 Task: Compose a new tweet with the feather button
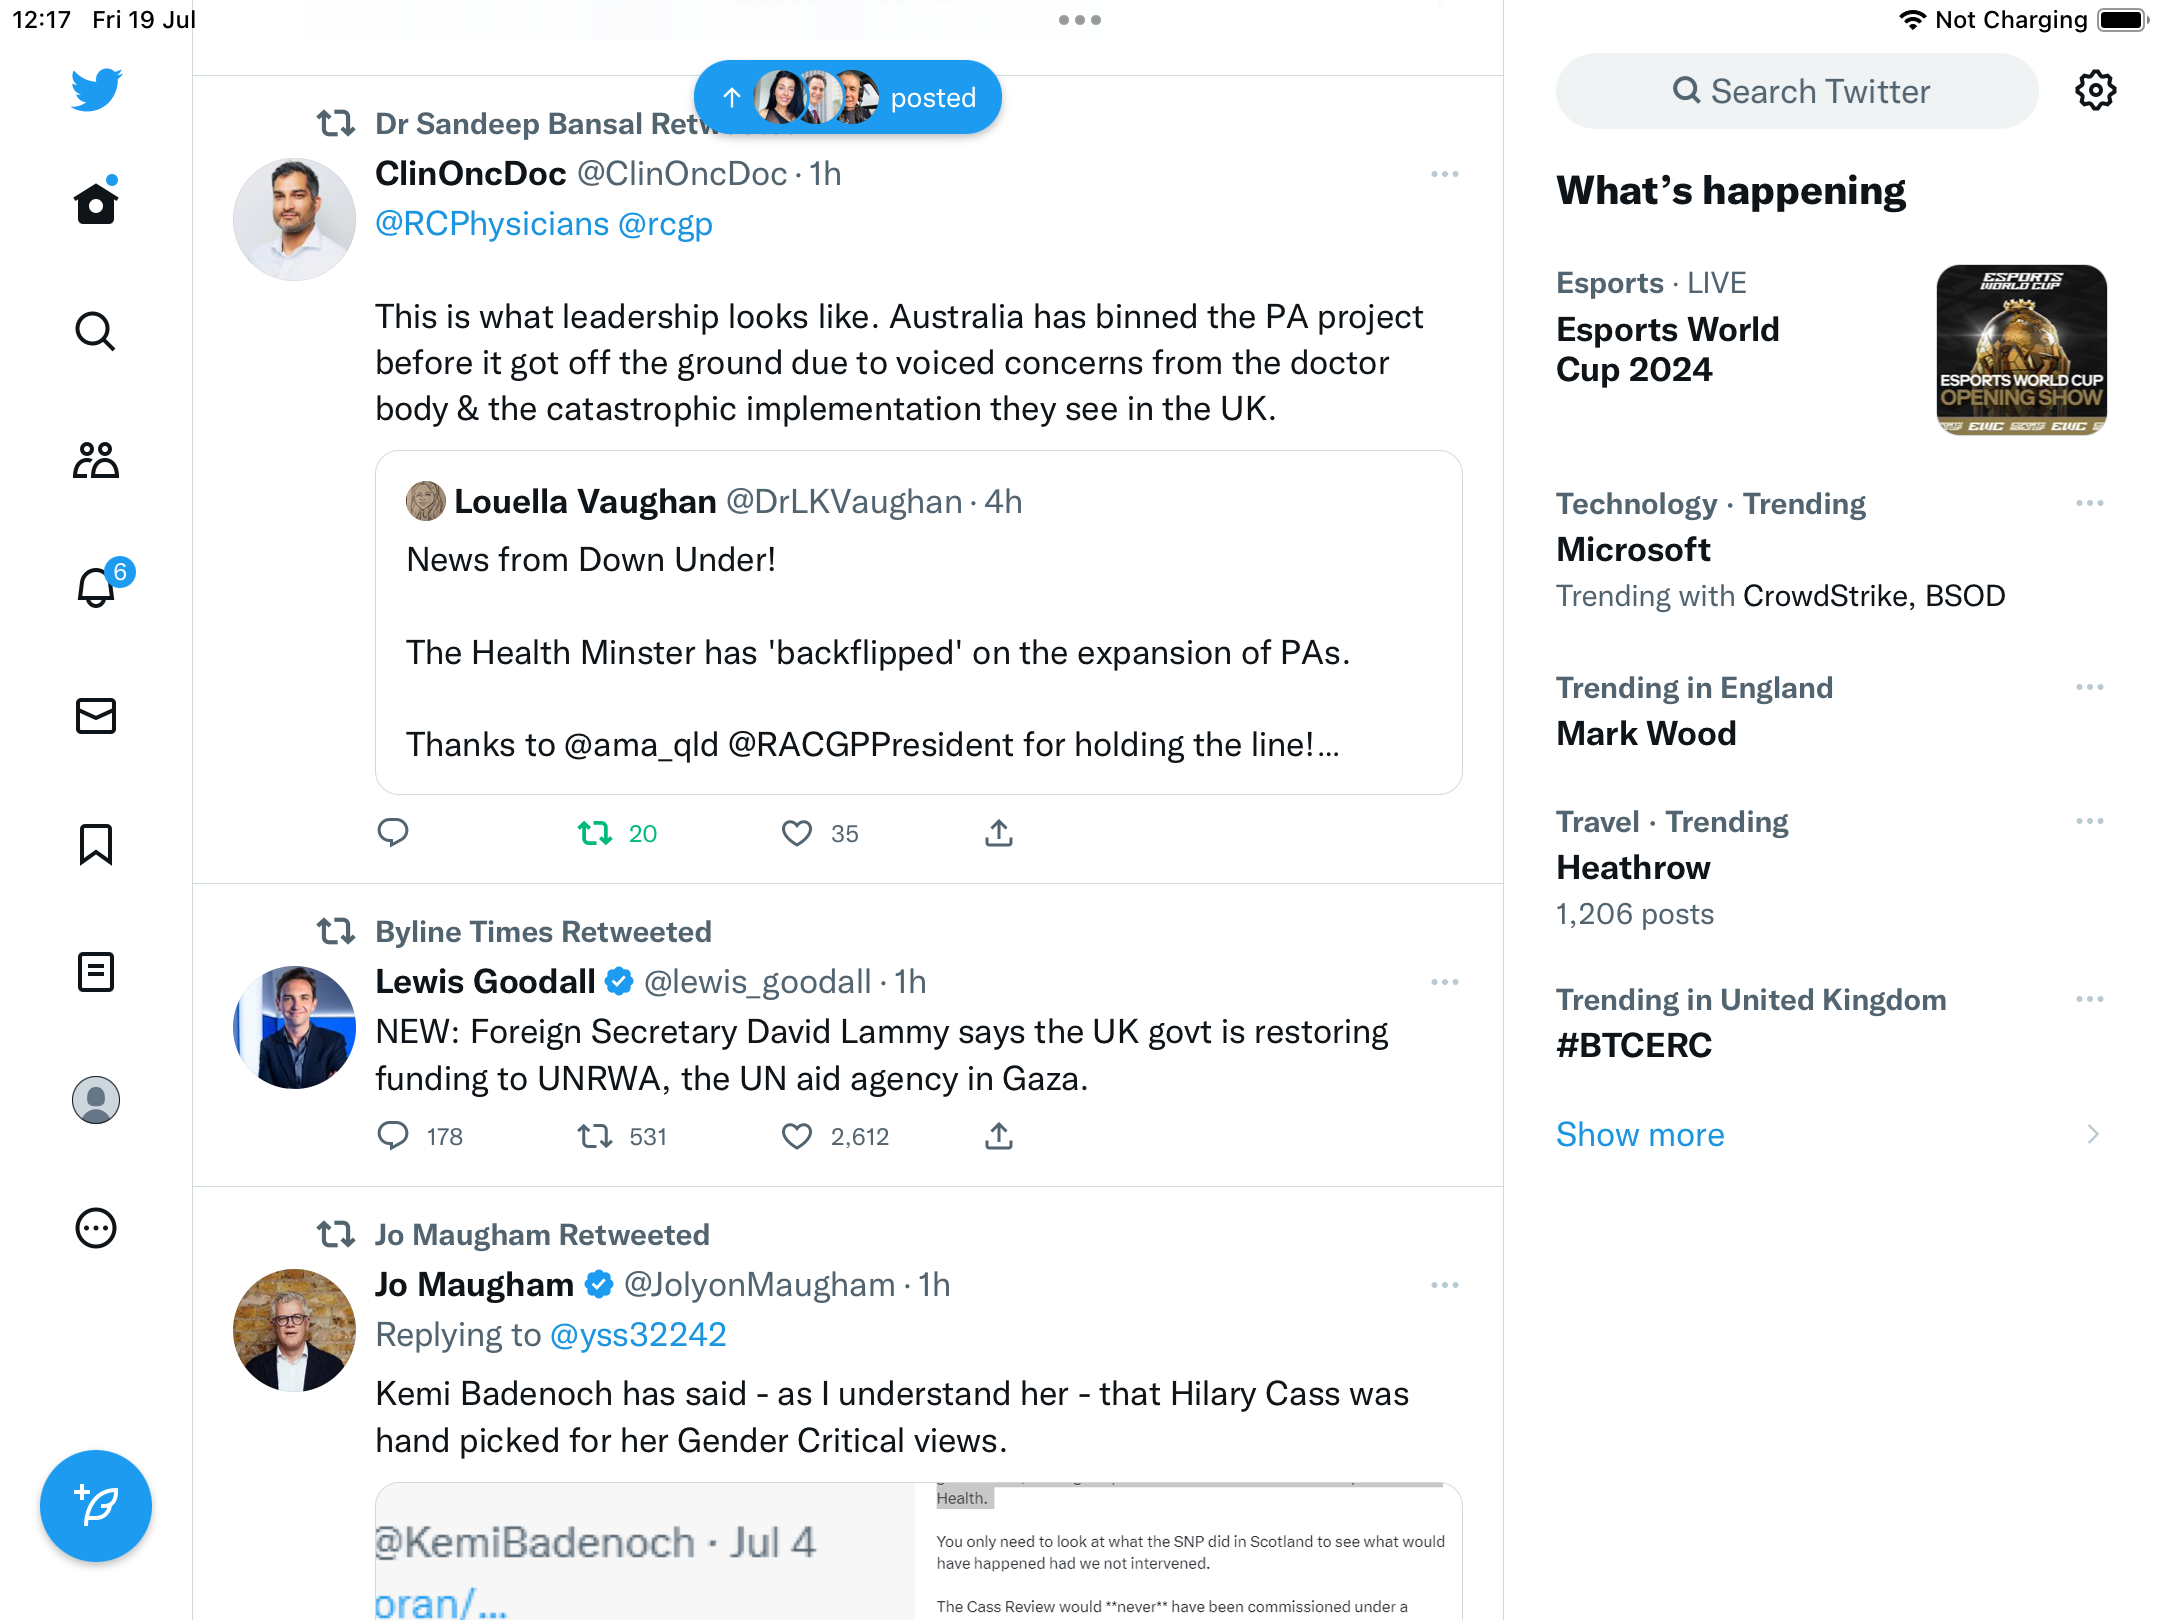click(x=96, y=1506)
